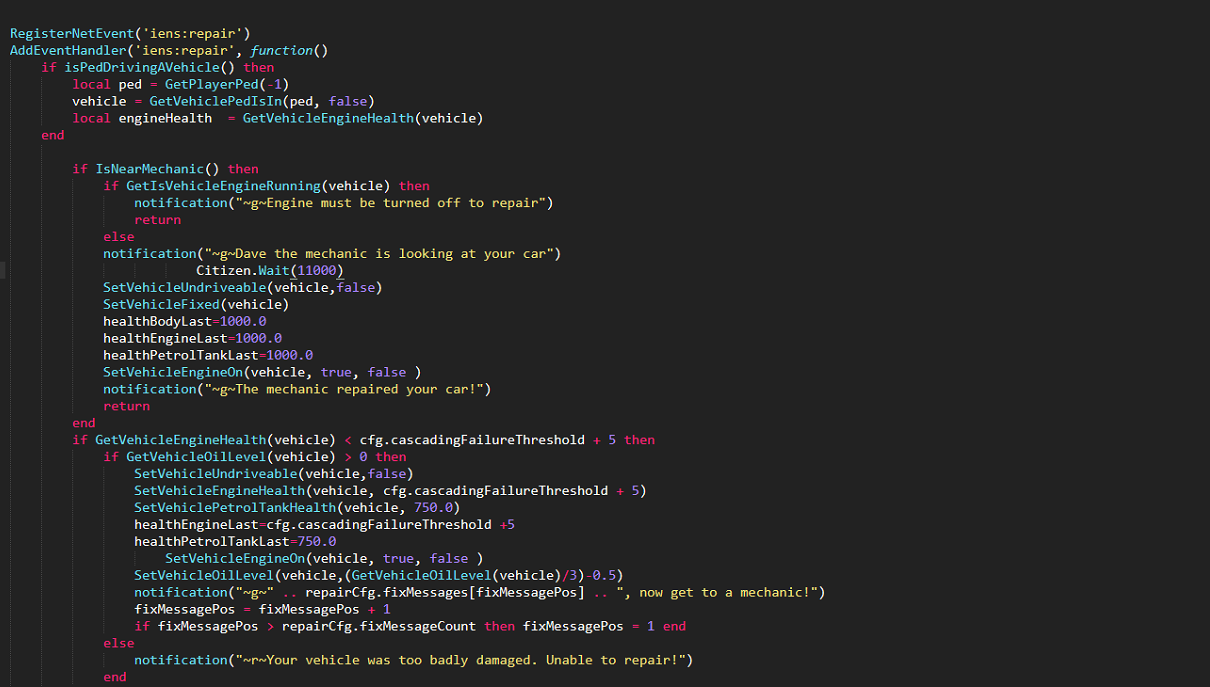Click healthPetrolTankLast=1000.0 assignment
Image resolution: width=1210 pixels, height=687 pixels.
click(208, 355)
